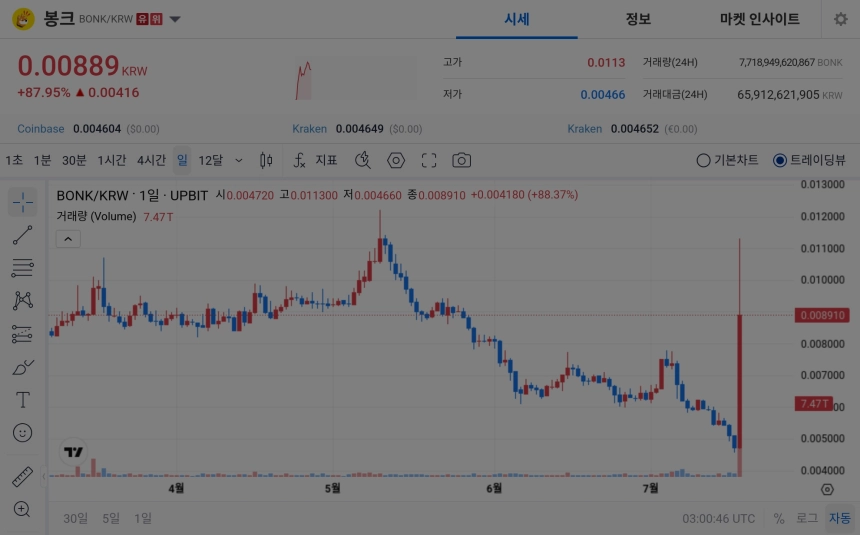860x535 pixels.
Task: Select the 4시간 interval
Action: tap(151, 160)
